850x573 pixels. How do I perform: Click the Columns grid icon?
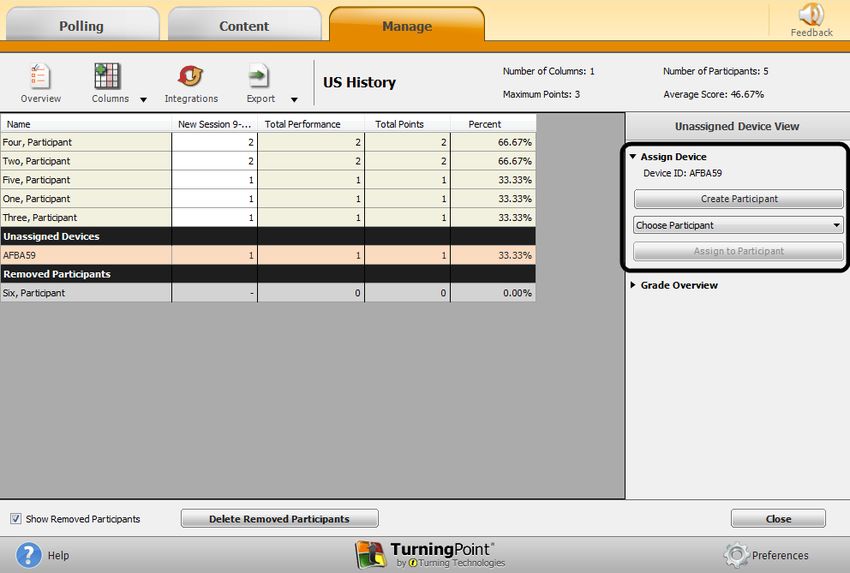click(x=107, y=76)
